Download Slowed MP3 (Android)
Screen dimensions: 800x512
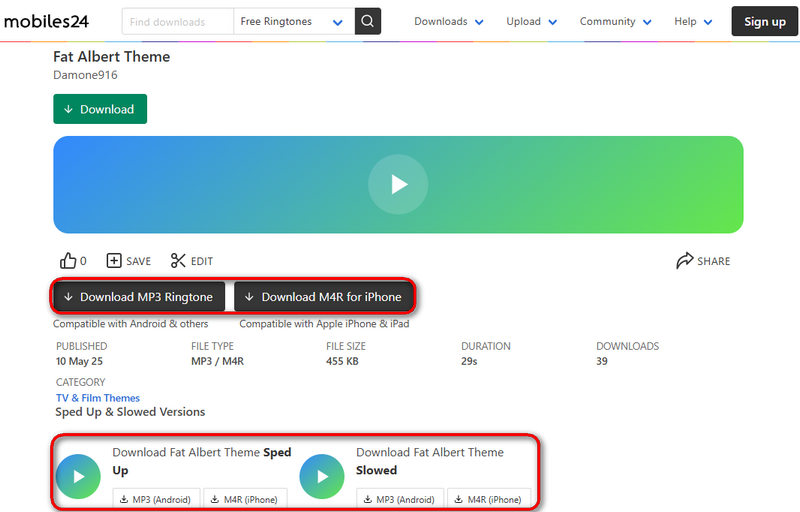[x=400, y=499]
